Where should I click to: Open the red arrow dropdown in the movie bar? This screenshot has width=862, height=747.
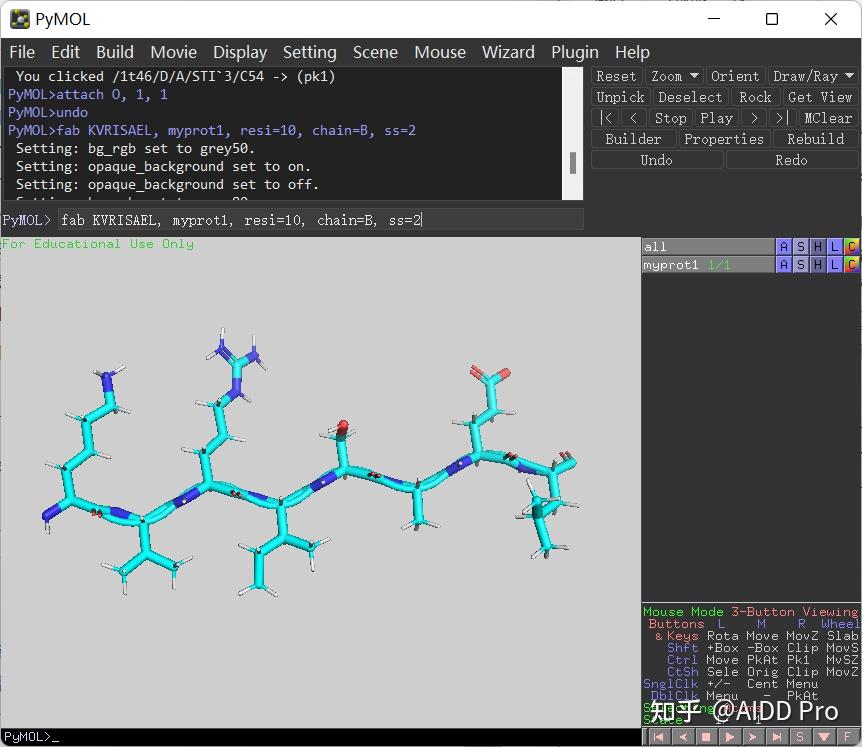[x=824, y=736]
